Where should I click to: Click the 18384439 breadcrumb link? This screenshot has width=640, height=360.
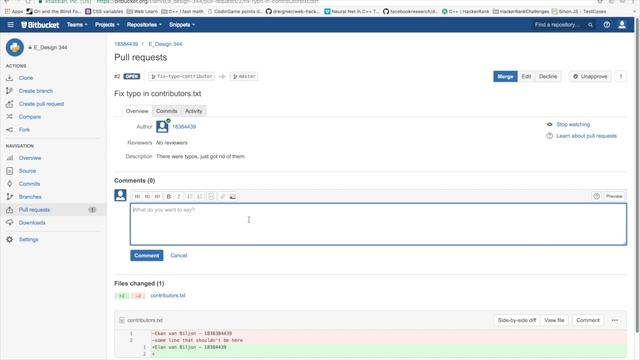[126, 44]
